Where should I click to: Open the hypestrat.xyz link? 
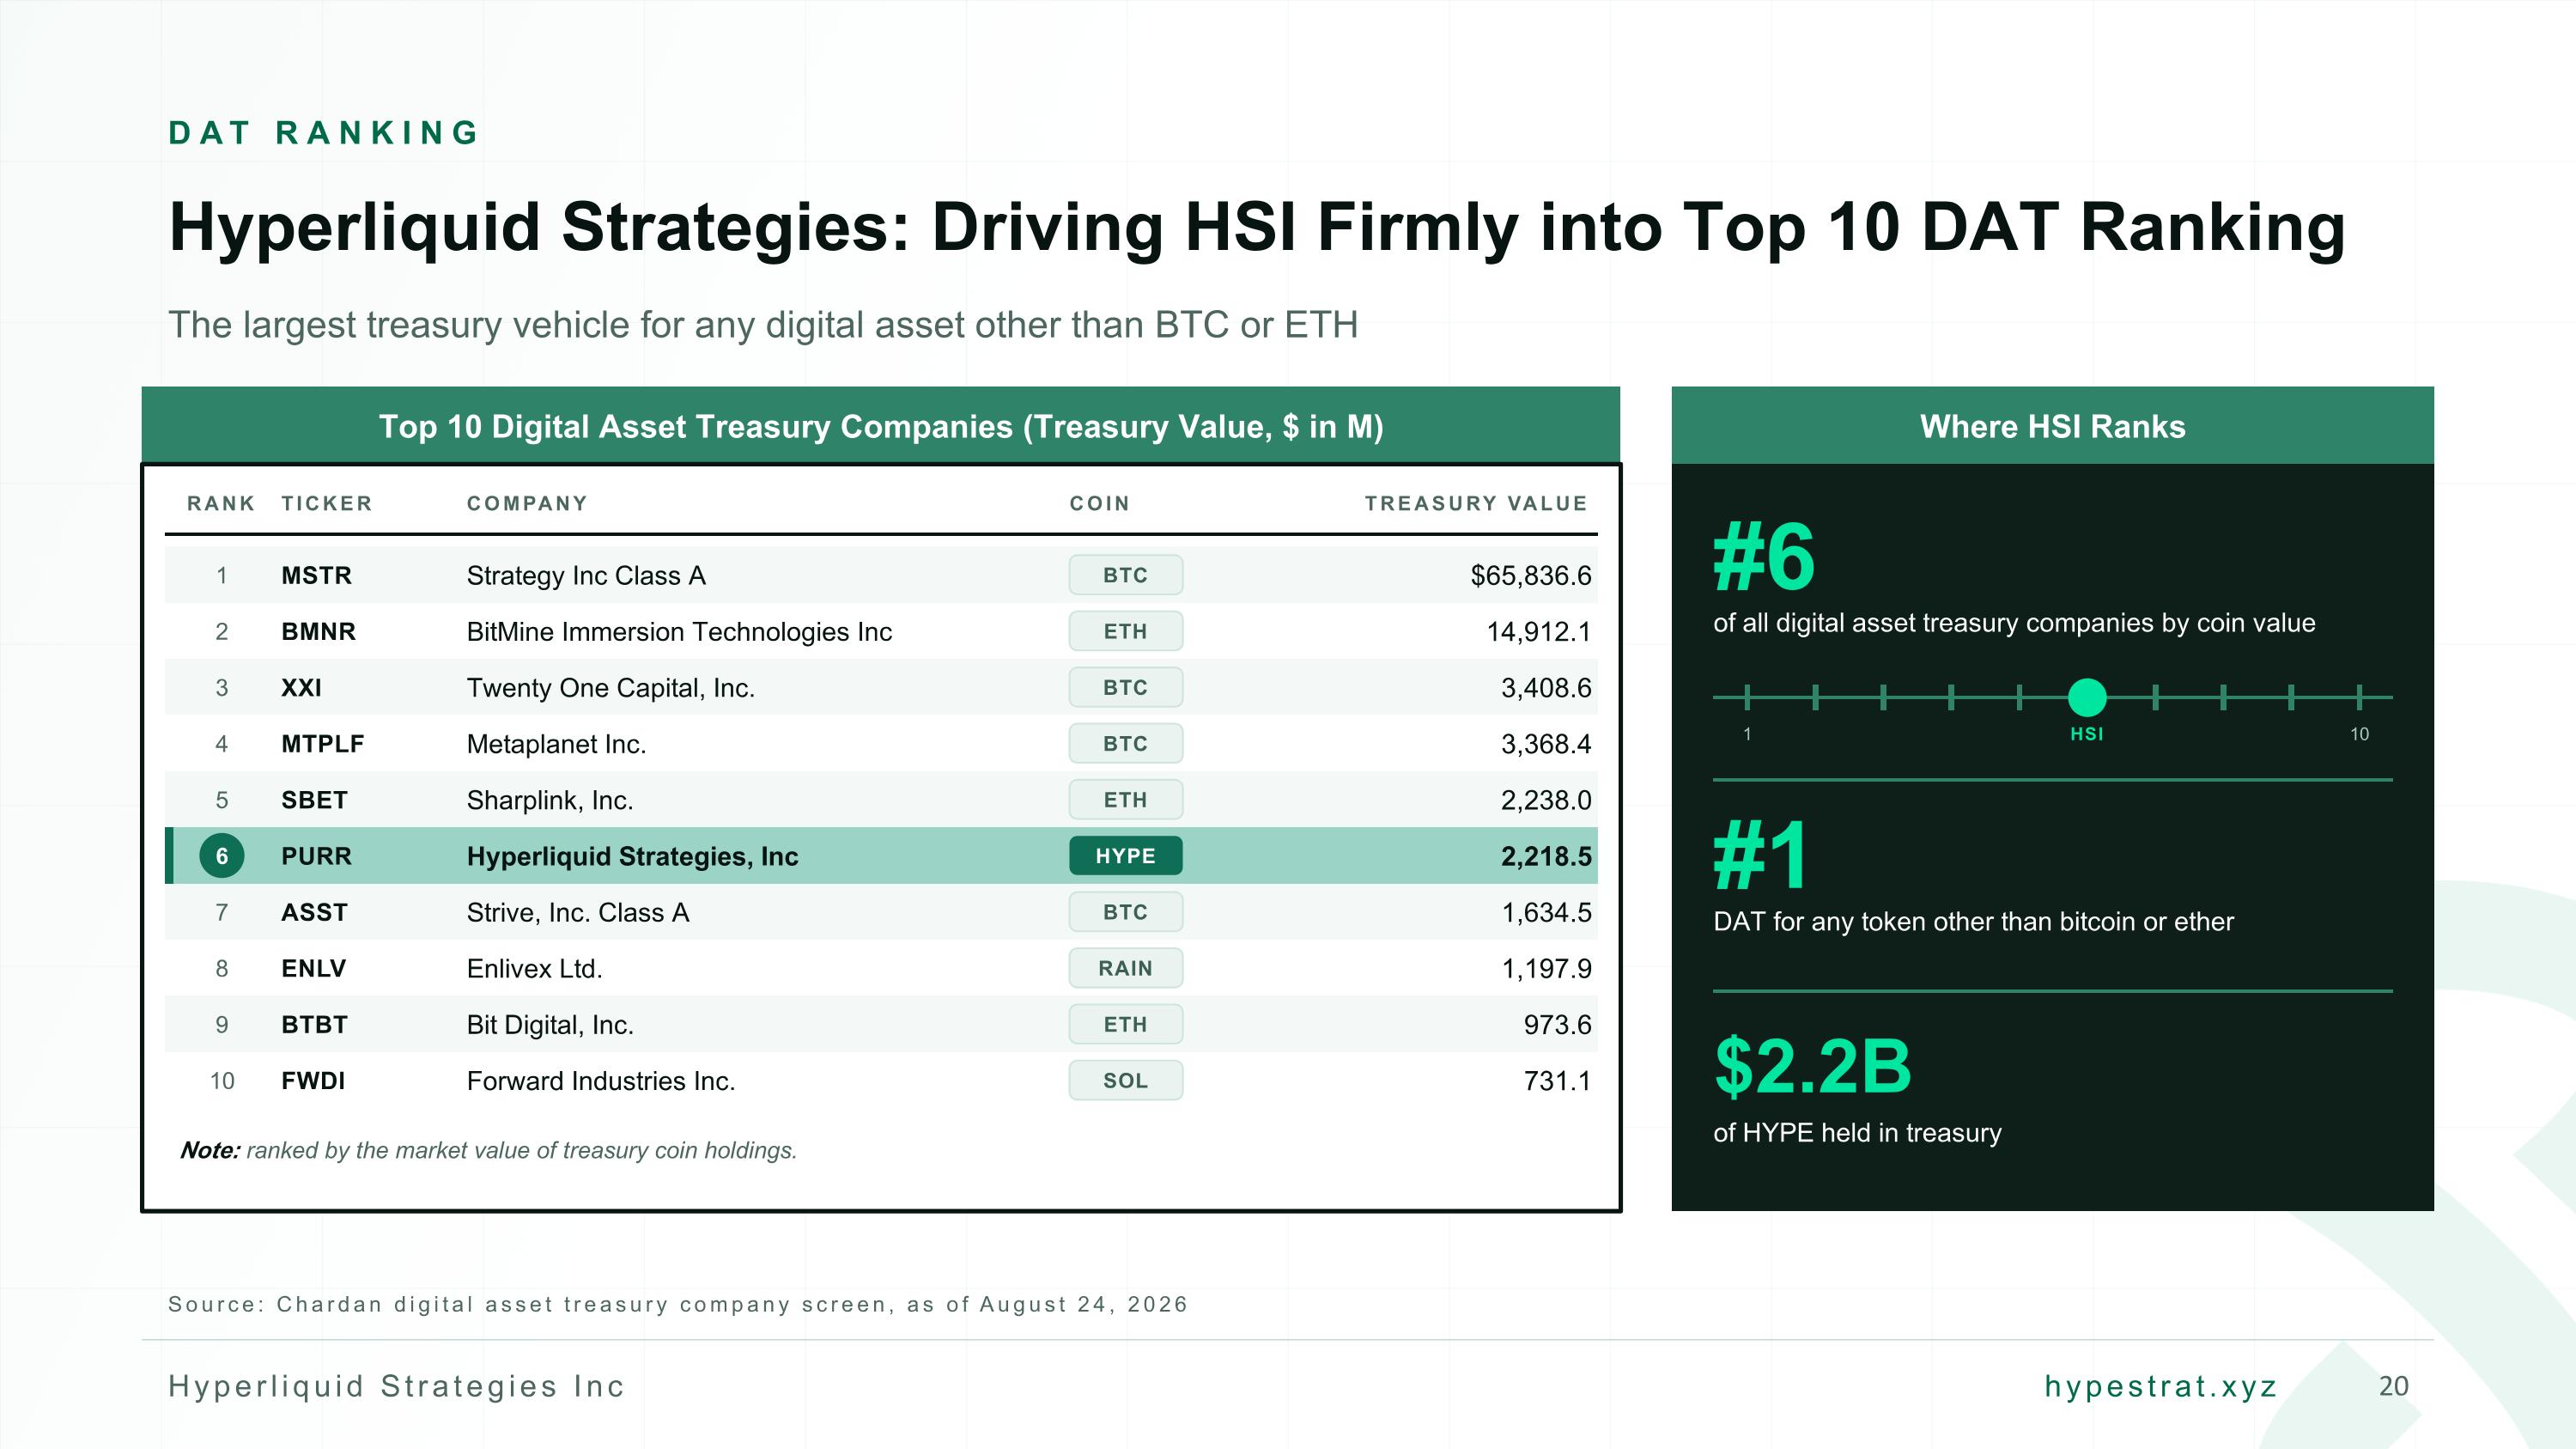[x=2161, y=1386]
